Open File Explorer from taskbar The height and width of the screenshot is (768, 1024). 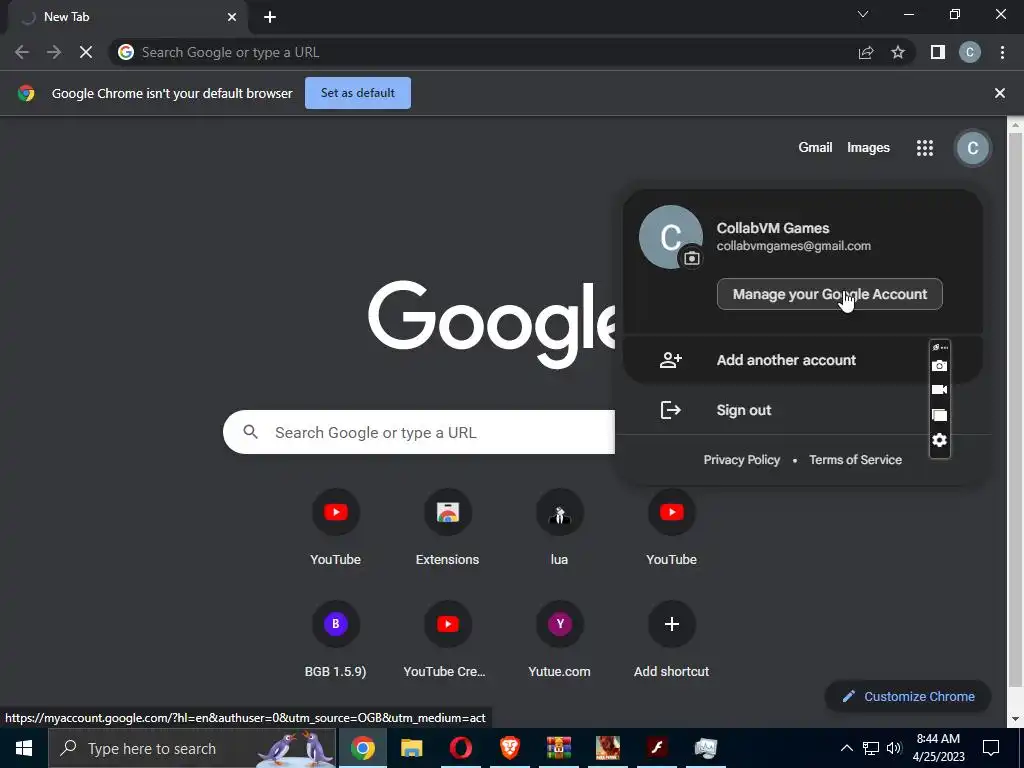(x=411, y=748)
